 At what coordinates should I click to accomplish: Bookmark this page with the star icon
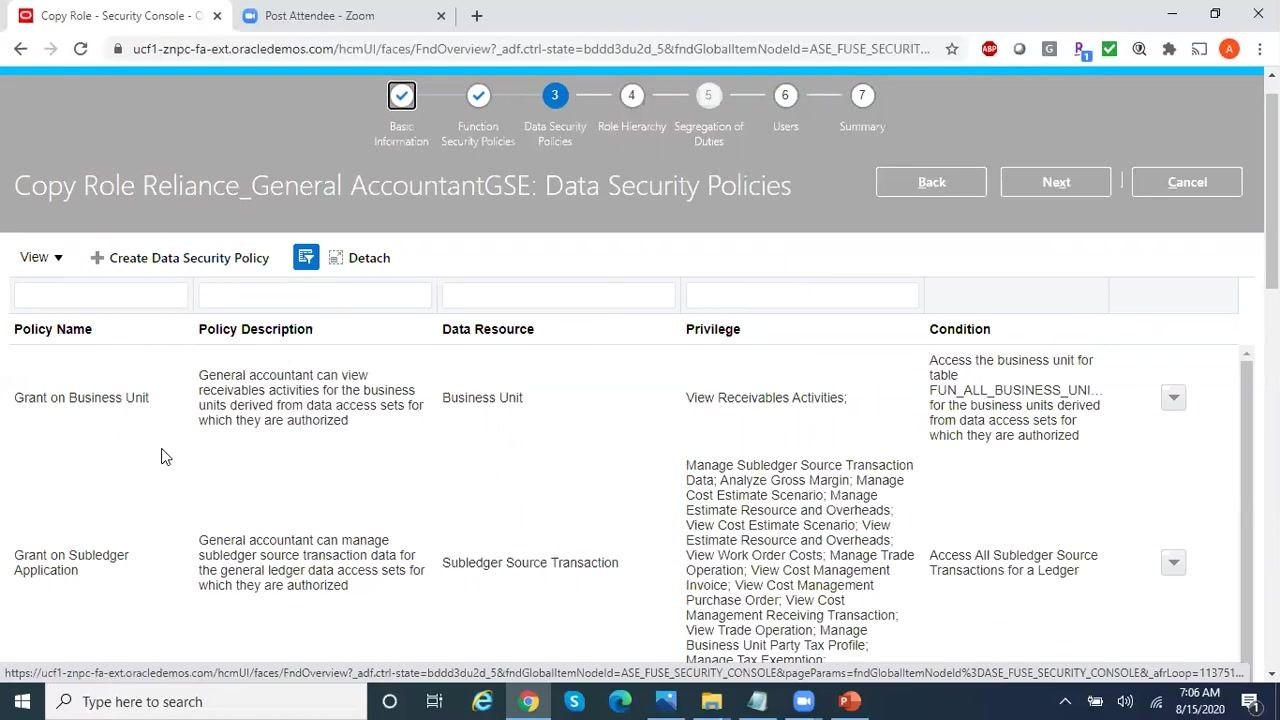[x=952, y=48]
